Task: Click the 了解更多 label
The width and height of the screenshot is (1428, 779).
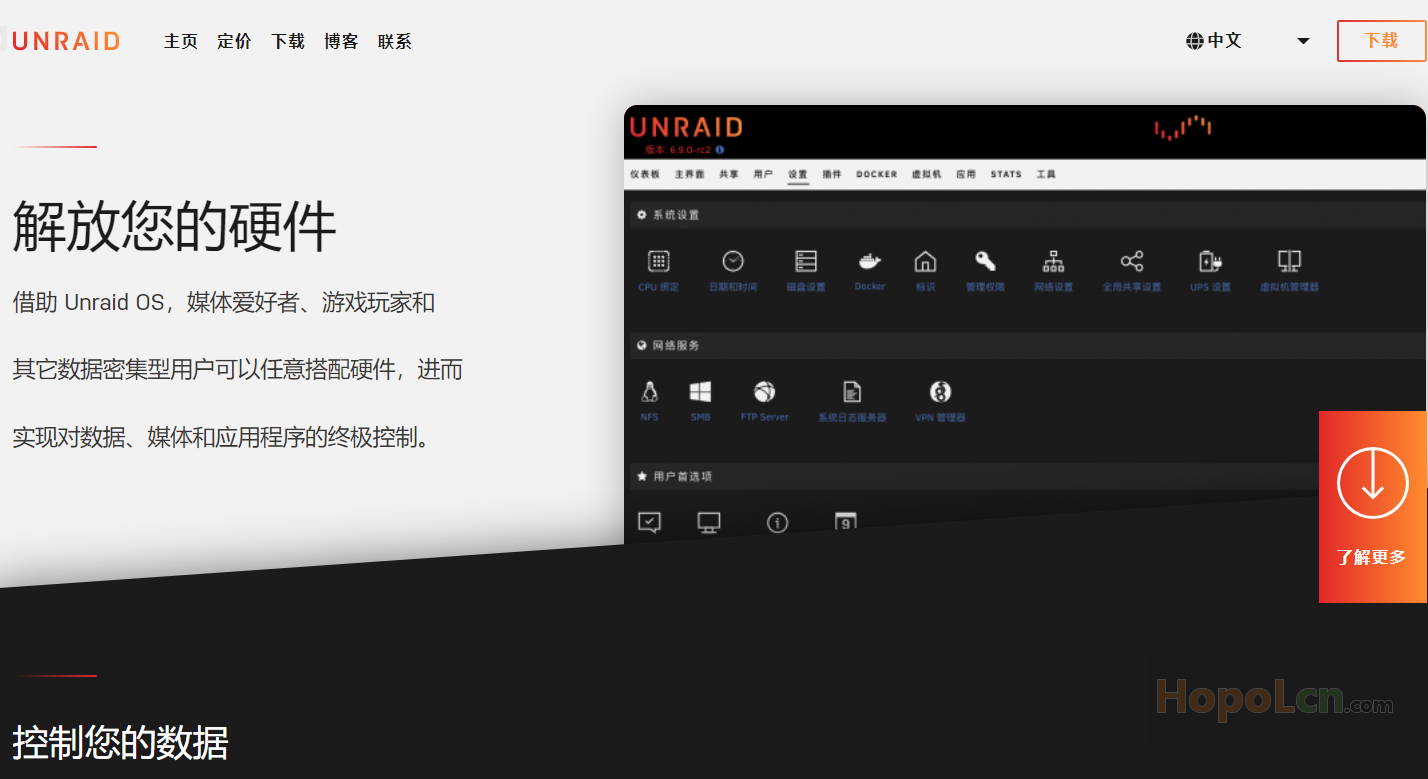Action: (x=1371, y=557)
